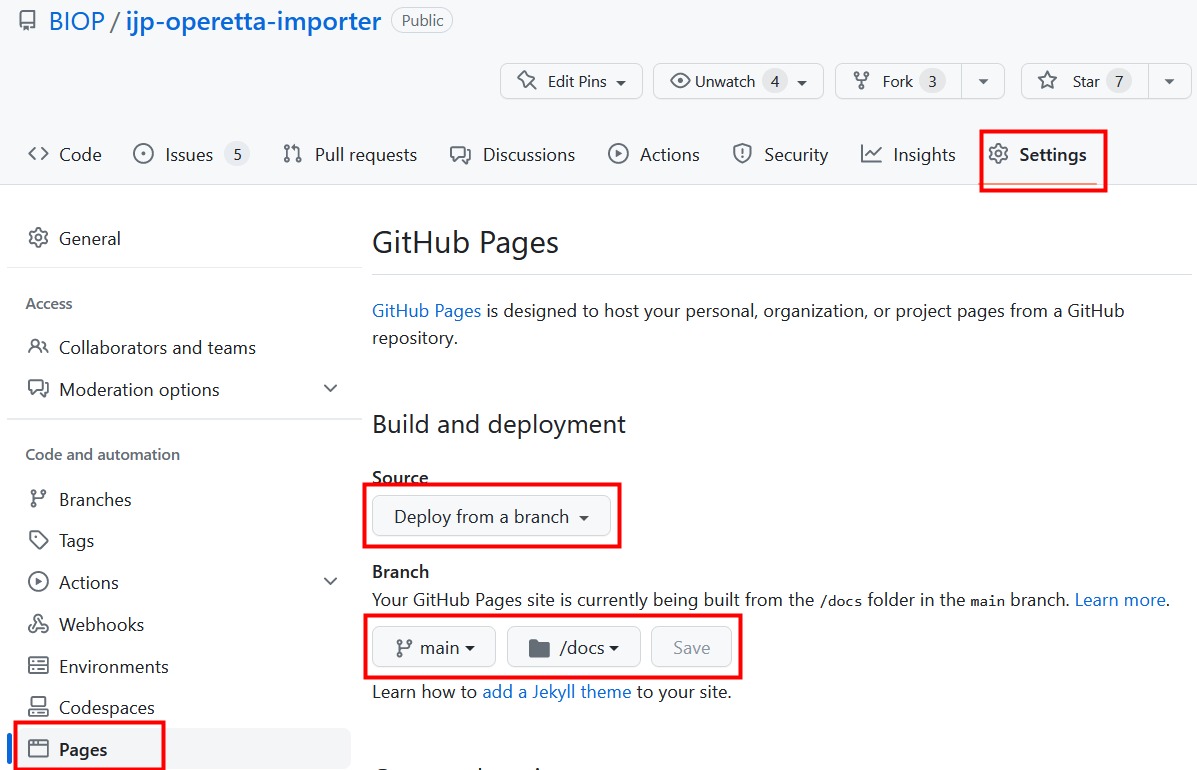Viewport: 1197px width, 770px height.
Task: Click the Settings gear icon in the tab bar
Action: (999, 153)
